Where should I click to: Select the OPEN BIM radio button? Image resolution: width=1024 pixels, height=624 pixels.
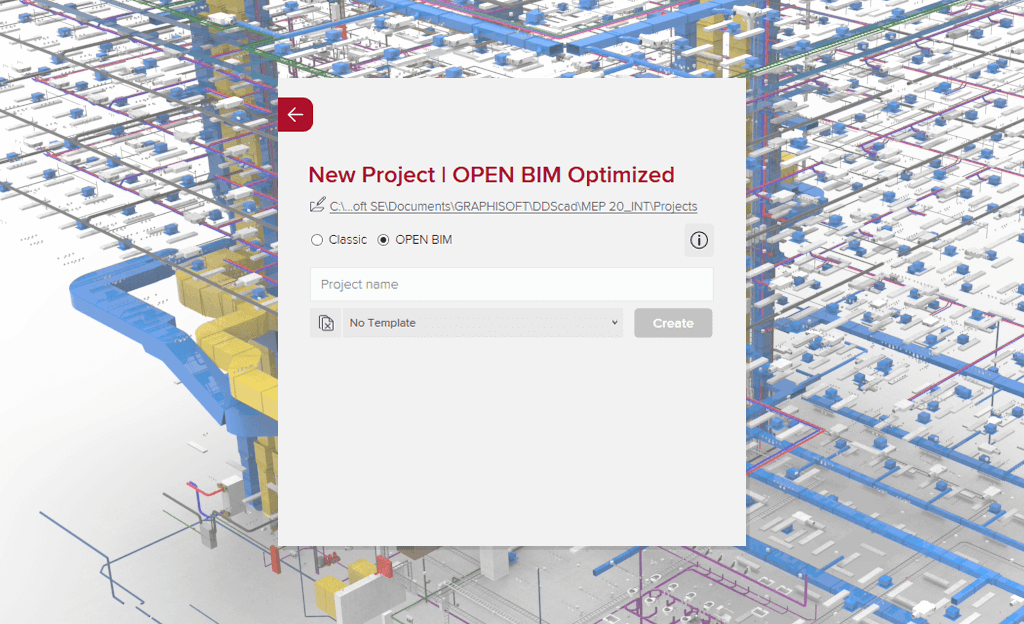point(383,240)
